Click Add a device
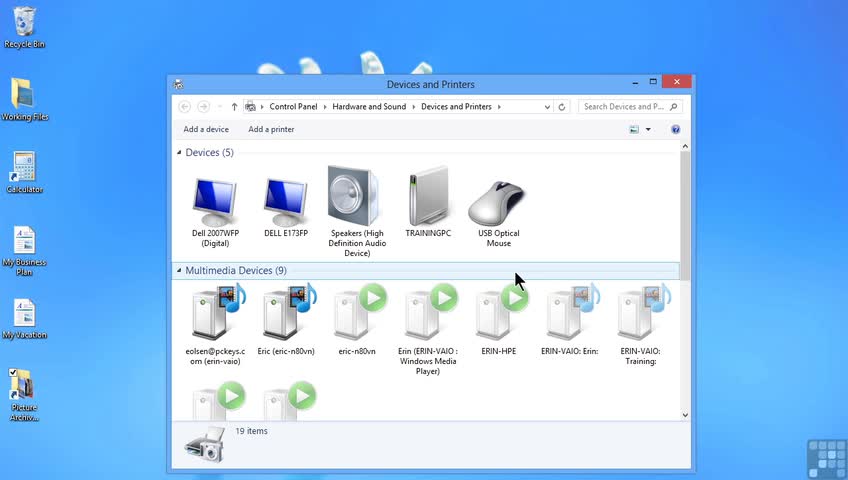Screen dimensions: 848x480 click(x=206, y=129)
